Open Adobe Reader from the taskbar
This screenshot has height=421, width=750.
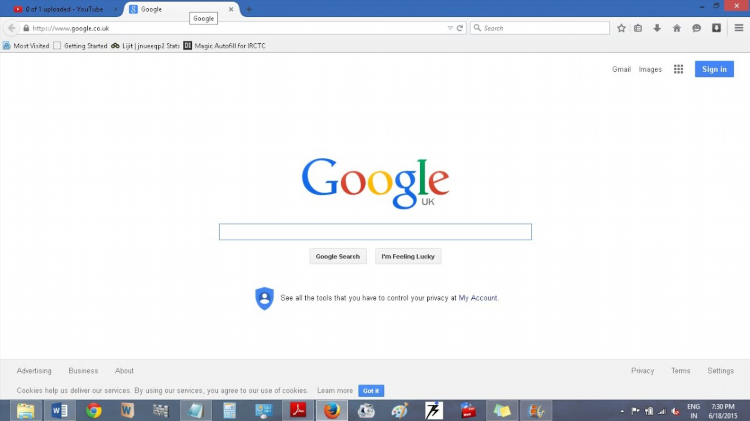(x=298, y=410)
